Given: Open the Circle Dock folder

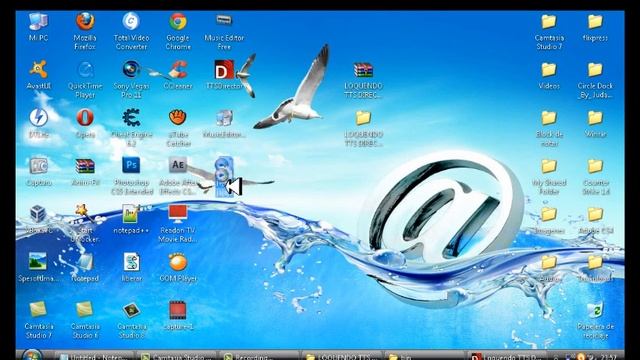Looking at the screenshot, I should (595, 70).
